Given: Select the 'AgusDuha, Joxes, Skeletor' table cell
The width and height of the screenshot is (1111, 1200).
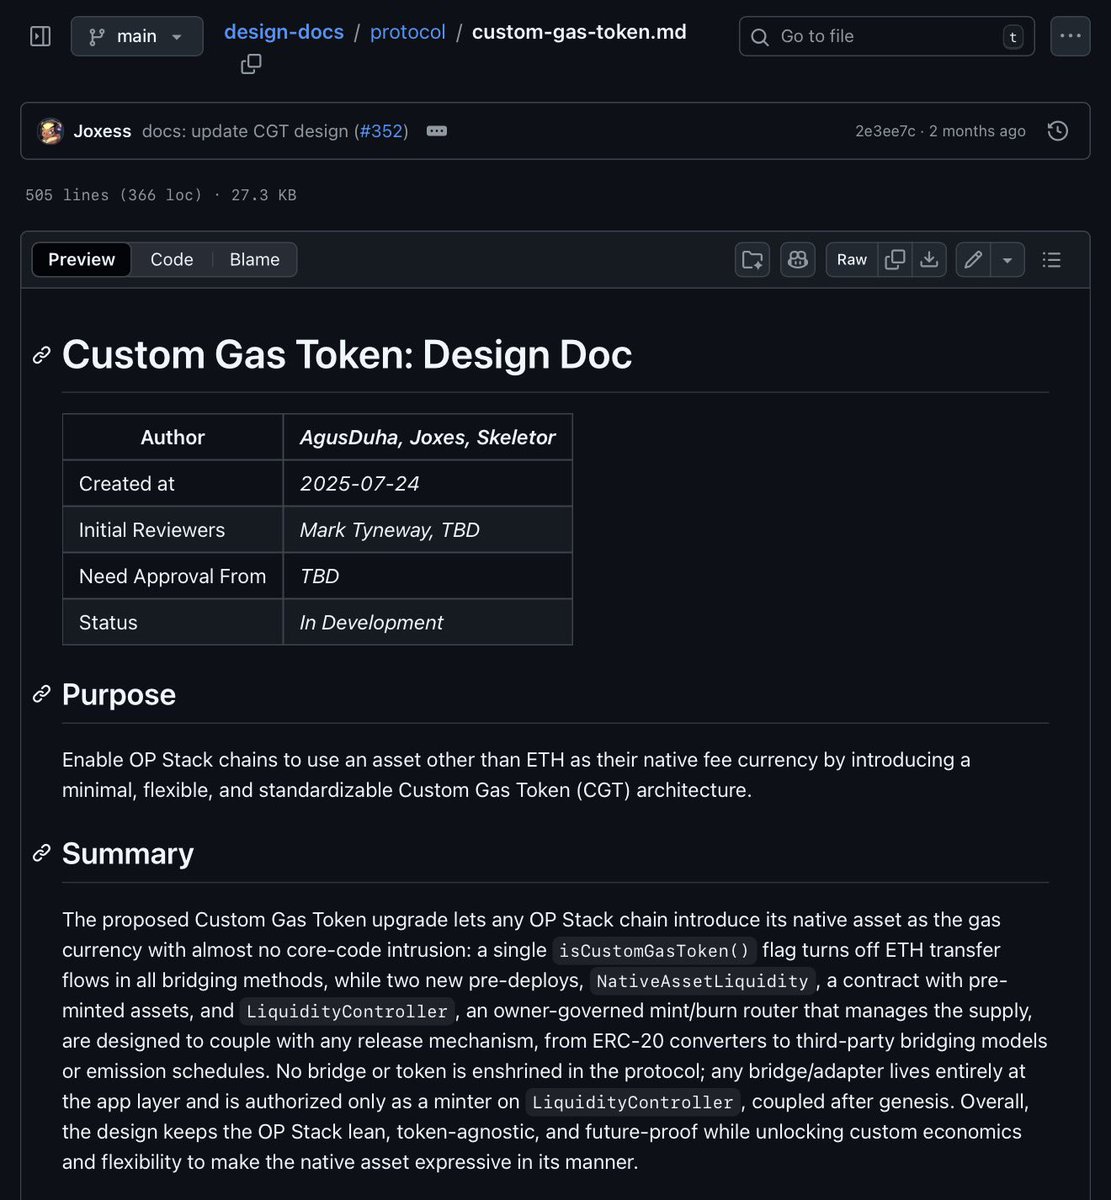Looking at the screenshot, I should (428, 437).
